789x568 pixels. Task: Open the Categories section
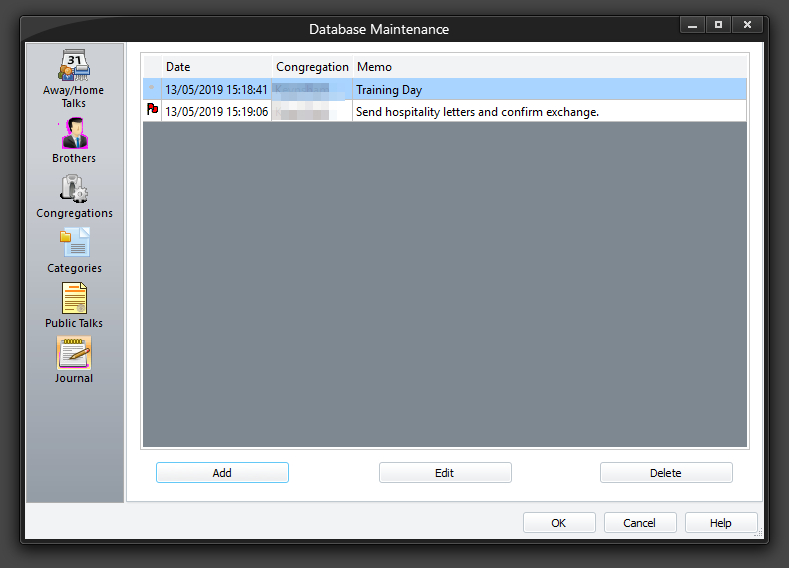[x=74, y=251]
